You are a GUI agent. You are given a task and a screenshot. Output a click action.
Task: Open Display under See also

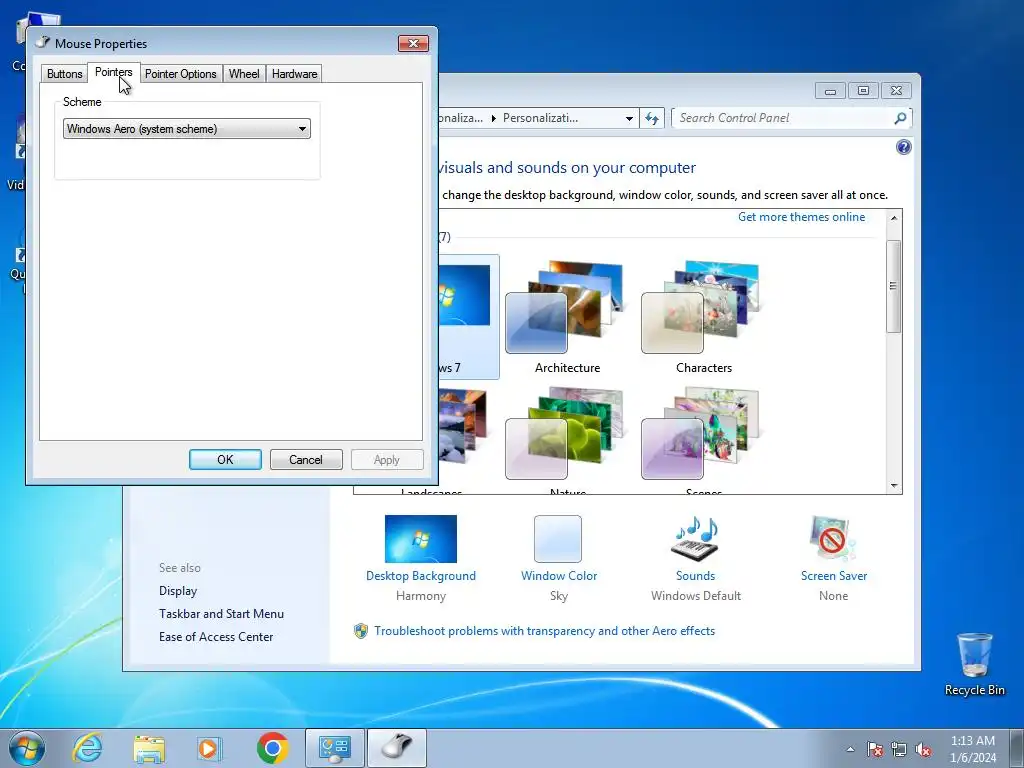[178, 591]
